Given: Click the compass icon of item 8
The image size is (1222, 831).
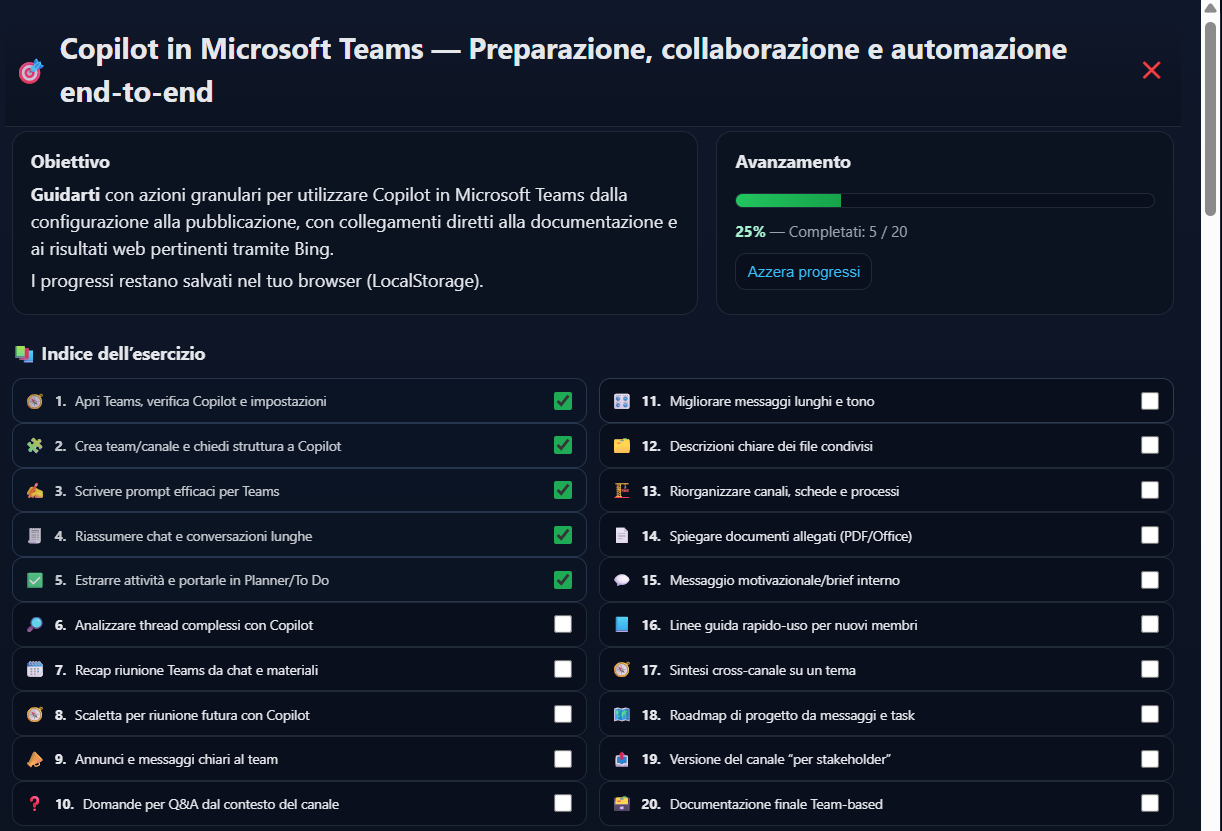Looking at the screenshot, I should pyautogui.click(x=35, y=715).
